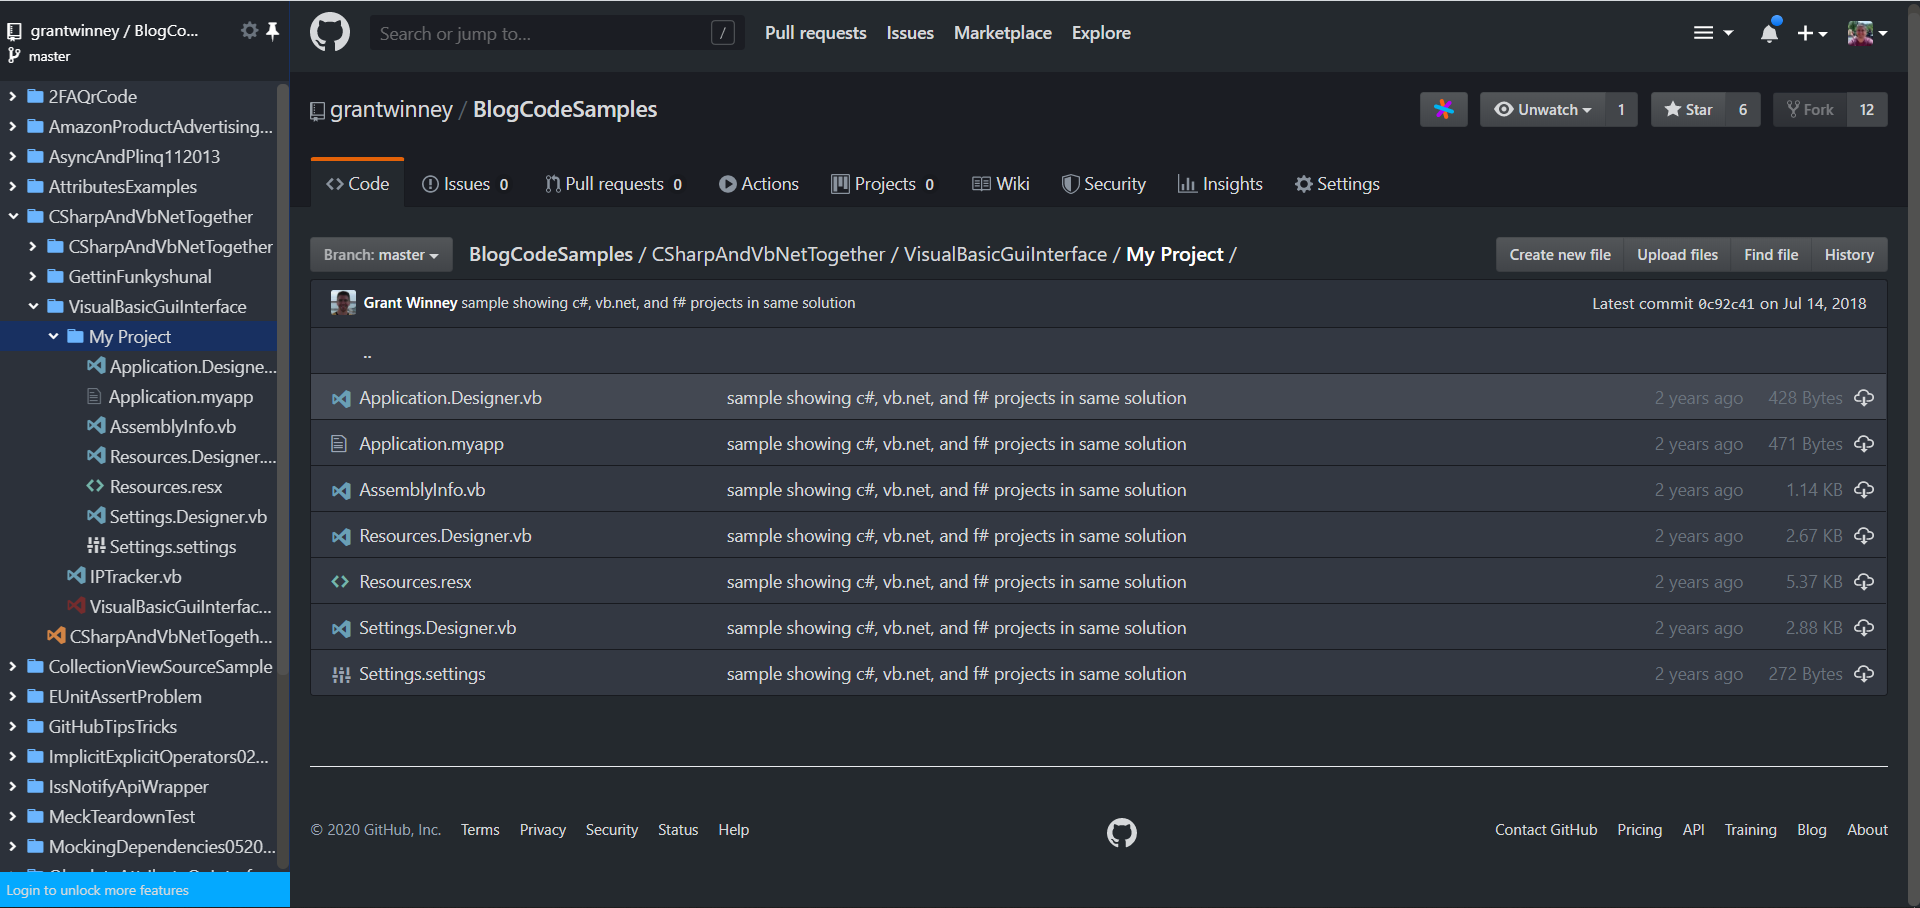This screenshot has width=1920, height=908.
Task: Open the user avatar menu
Action: 1867,33
